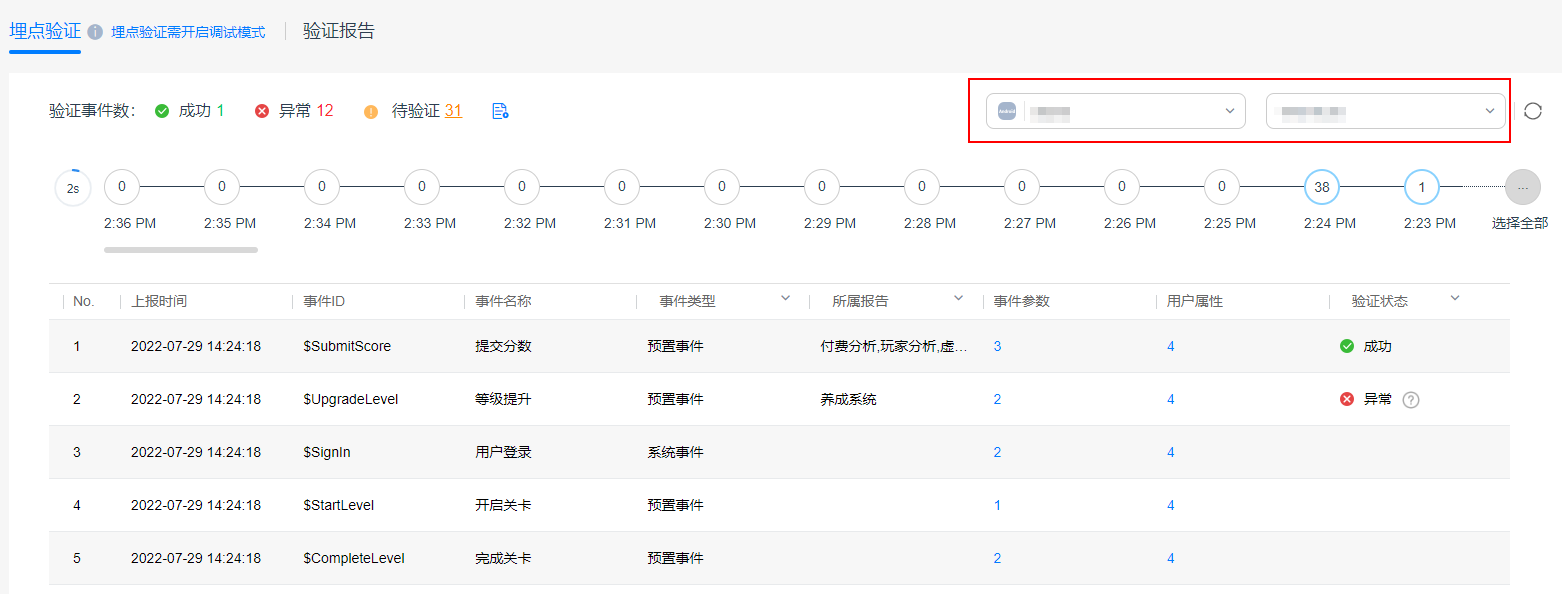Expand the 所属报告 column filter
Image resolution: width=1562 pixels, height=594 pixels.
[x=958, y=299]
